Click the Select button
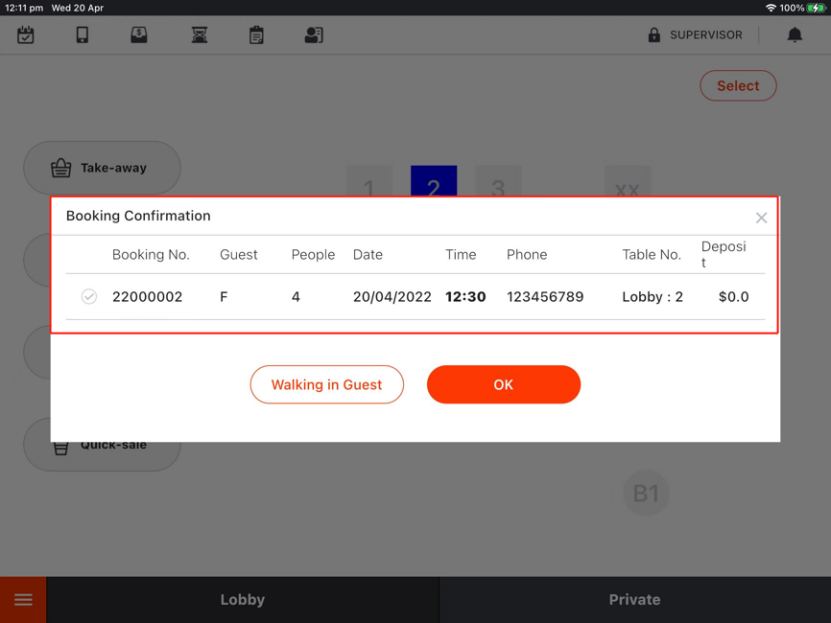Screen dimensions: 831x623 click(738, 86)
